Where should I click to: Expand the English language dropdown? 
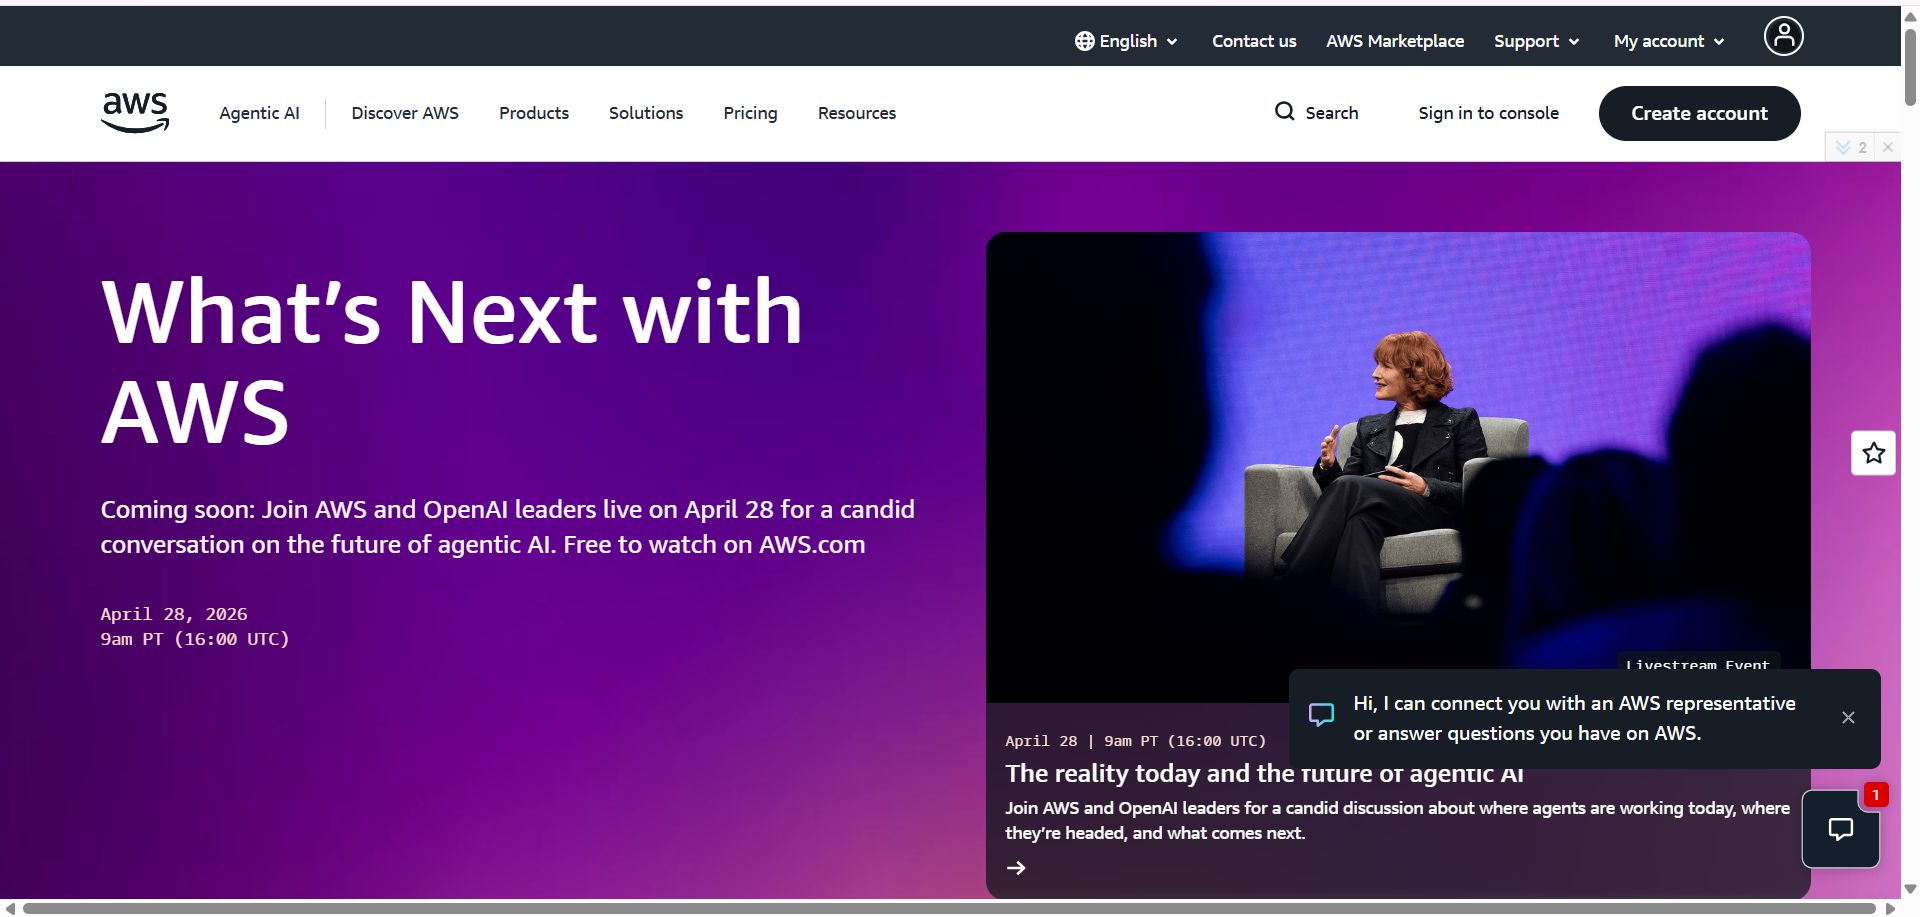pos(1127,41)
